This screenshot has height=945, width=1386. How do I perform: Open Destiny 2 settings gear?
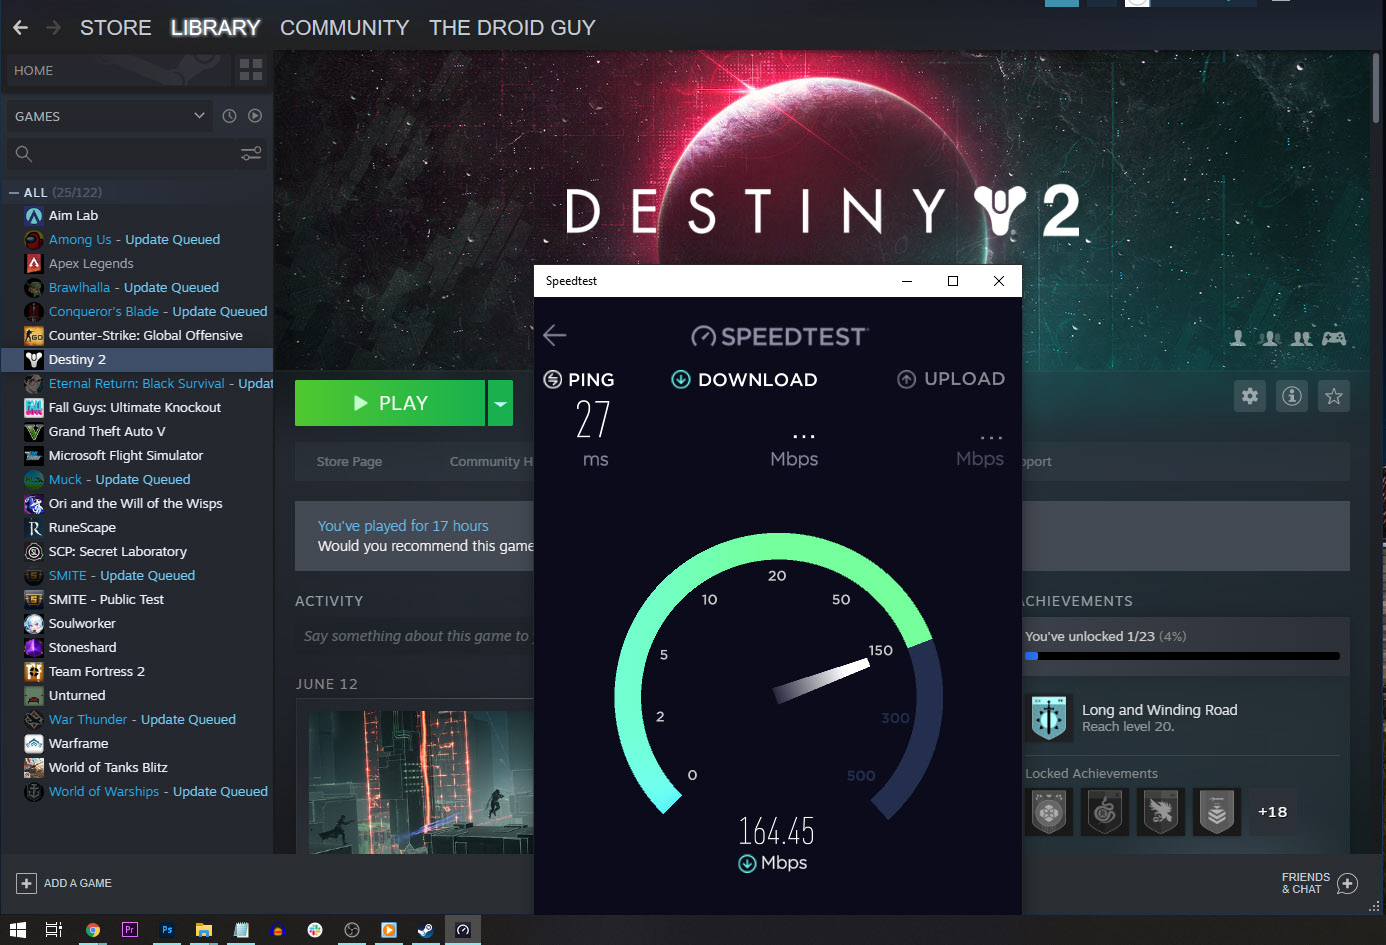[1250, 396]
